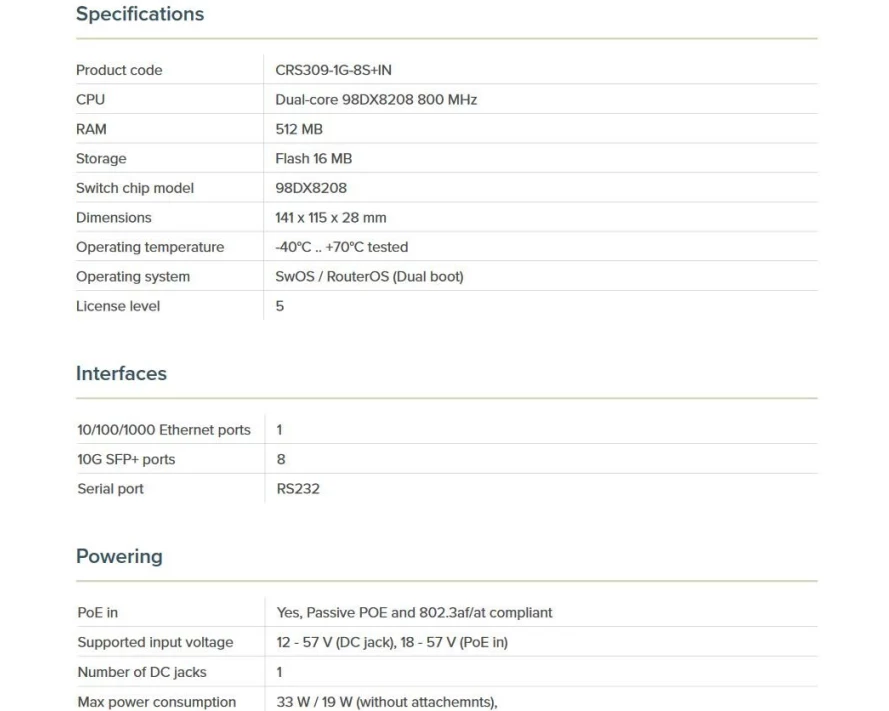Image resolution: width=889 pixels, height=711 pixels.
Task: Click the License level row label
Action: (118, 306)
